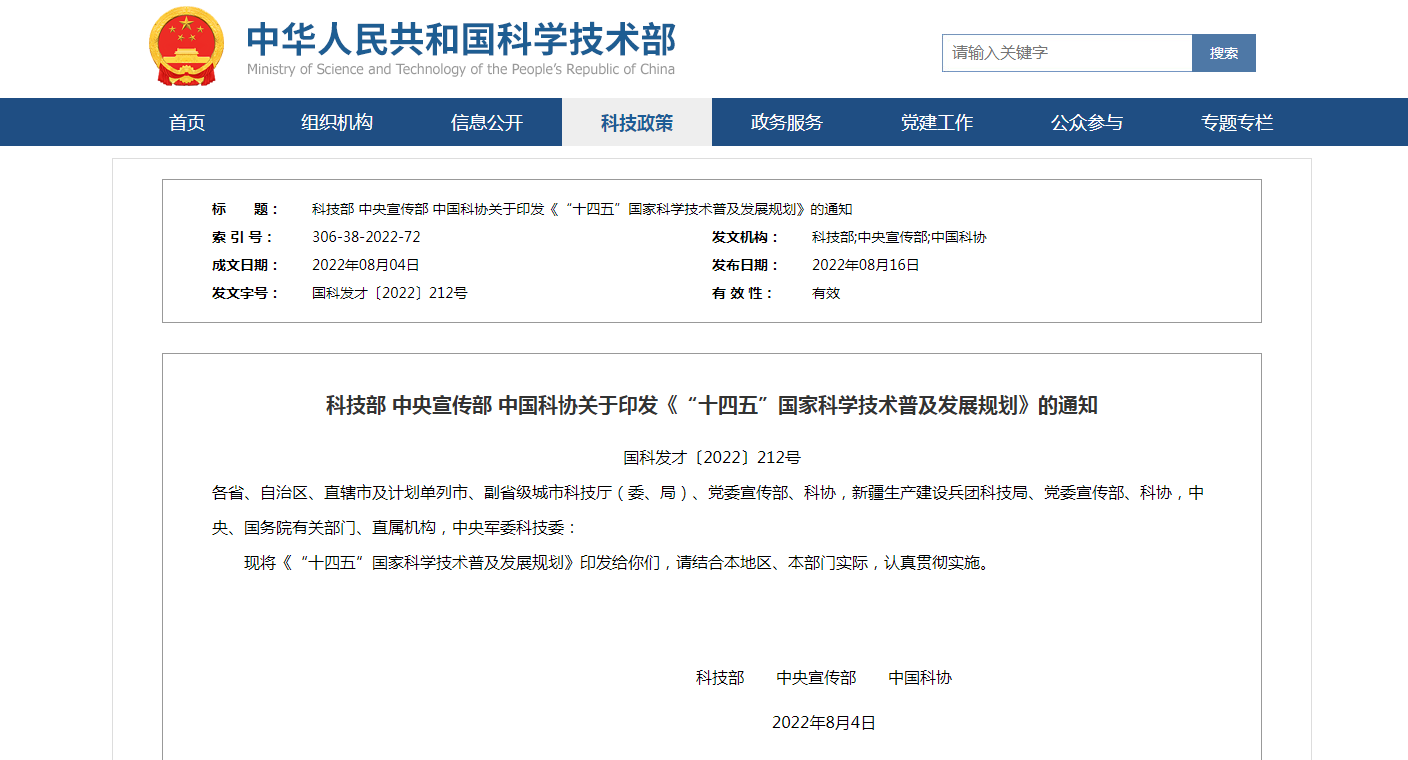Click the 中华人民共和国科学技术部 site title

coord(461,38)
